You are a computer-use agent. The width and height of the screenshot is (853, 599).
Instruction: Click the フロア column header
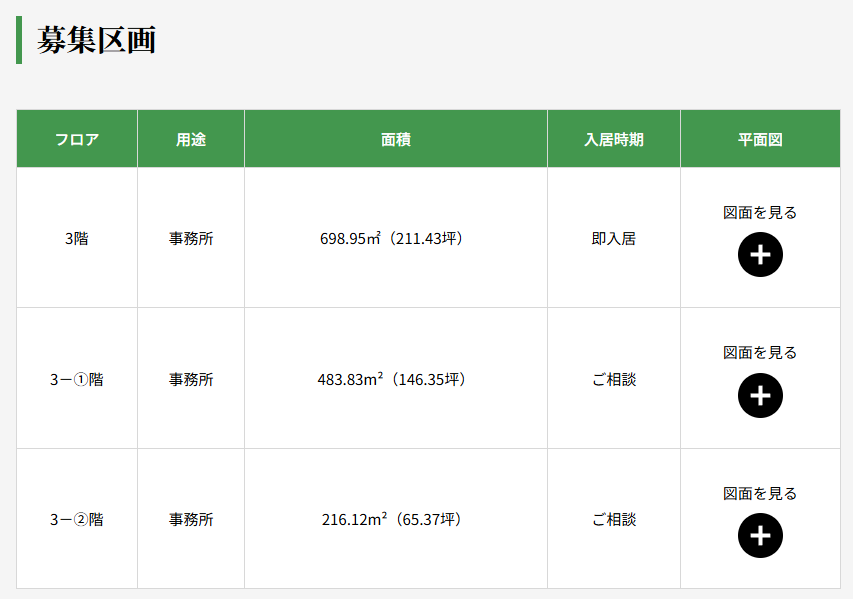77,139
